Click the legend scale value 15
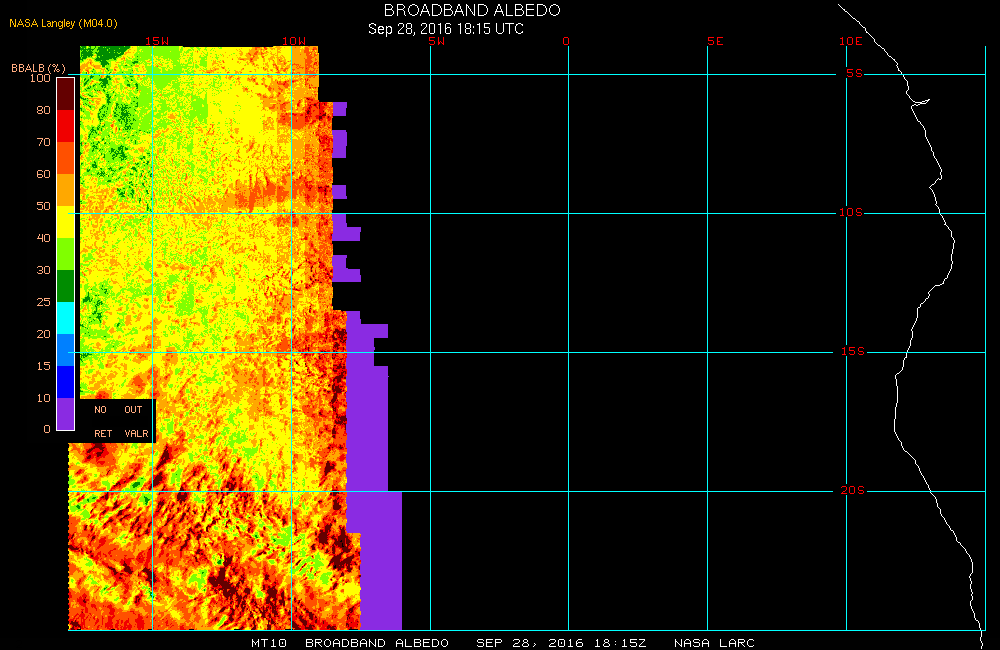This screenshot has height=650, width=1000. click(x=43, y=366)
